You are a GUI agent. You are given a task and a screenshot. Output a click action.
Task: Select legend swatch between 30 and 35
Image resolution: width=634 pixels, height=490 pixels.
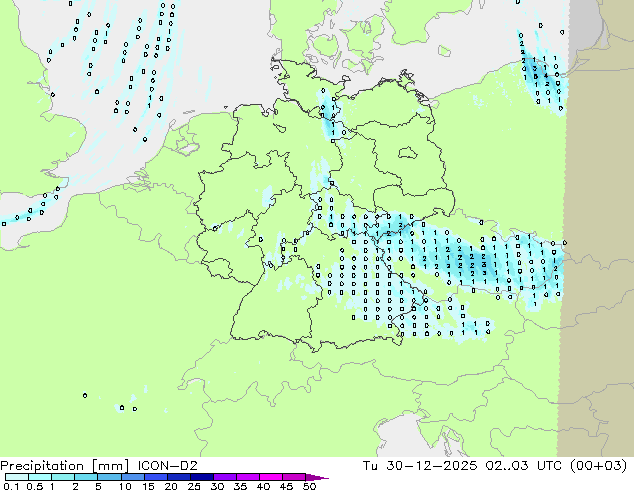(224, 477)
